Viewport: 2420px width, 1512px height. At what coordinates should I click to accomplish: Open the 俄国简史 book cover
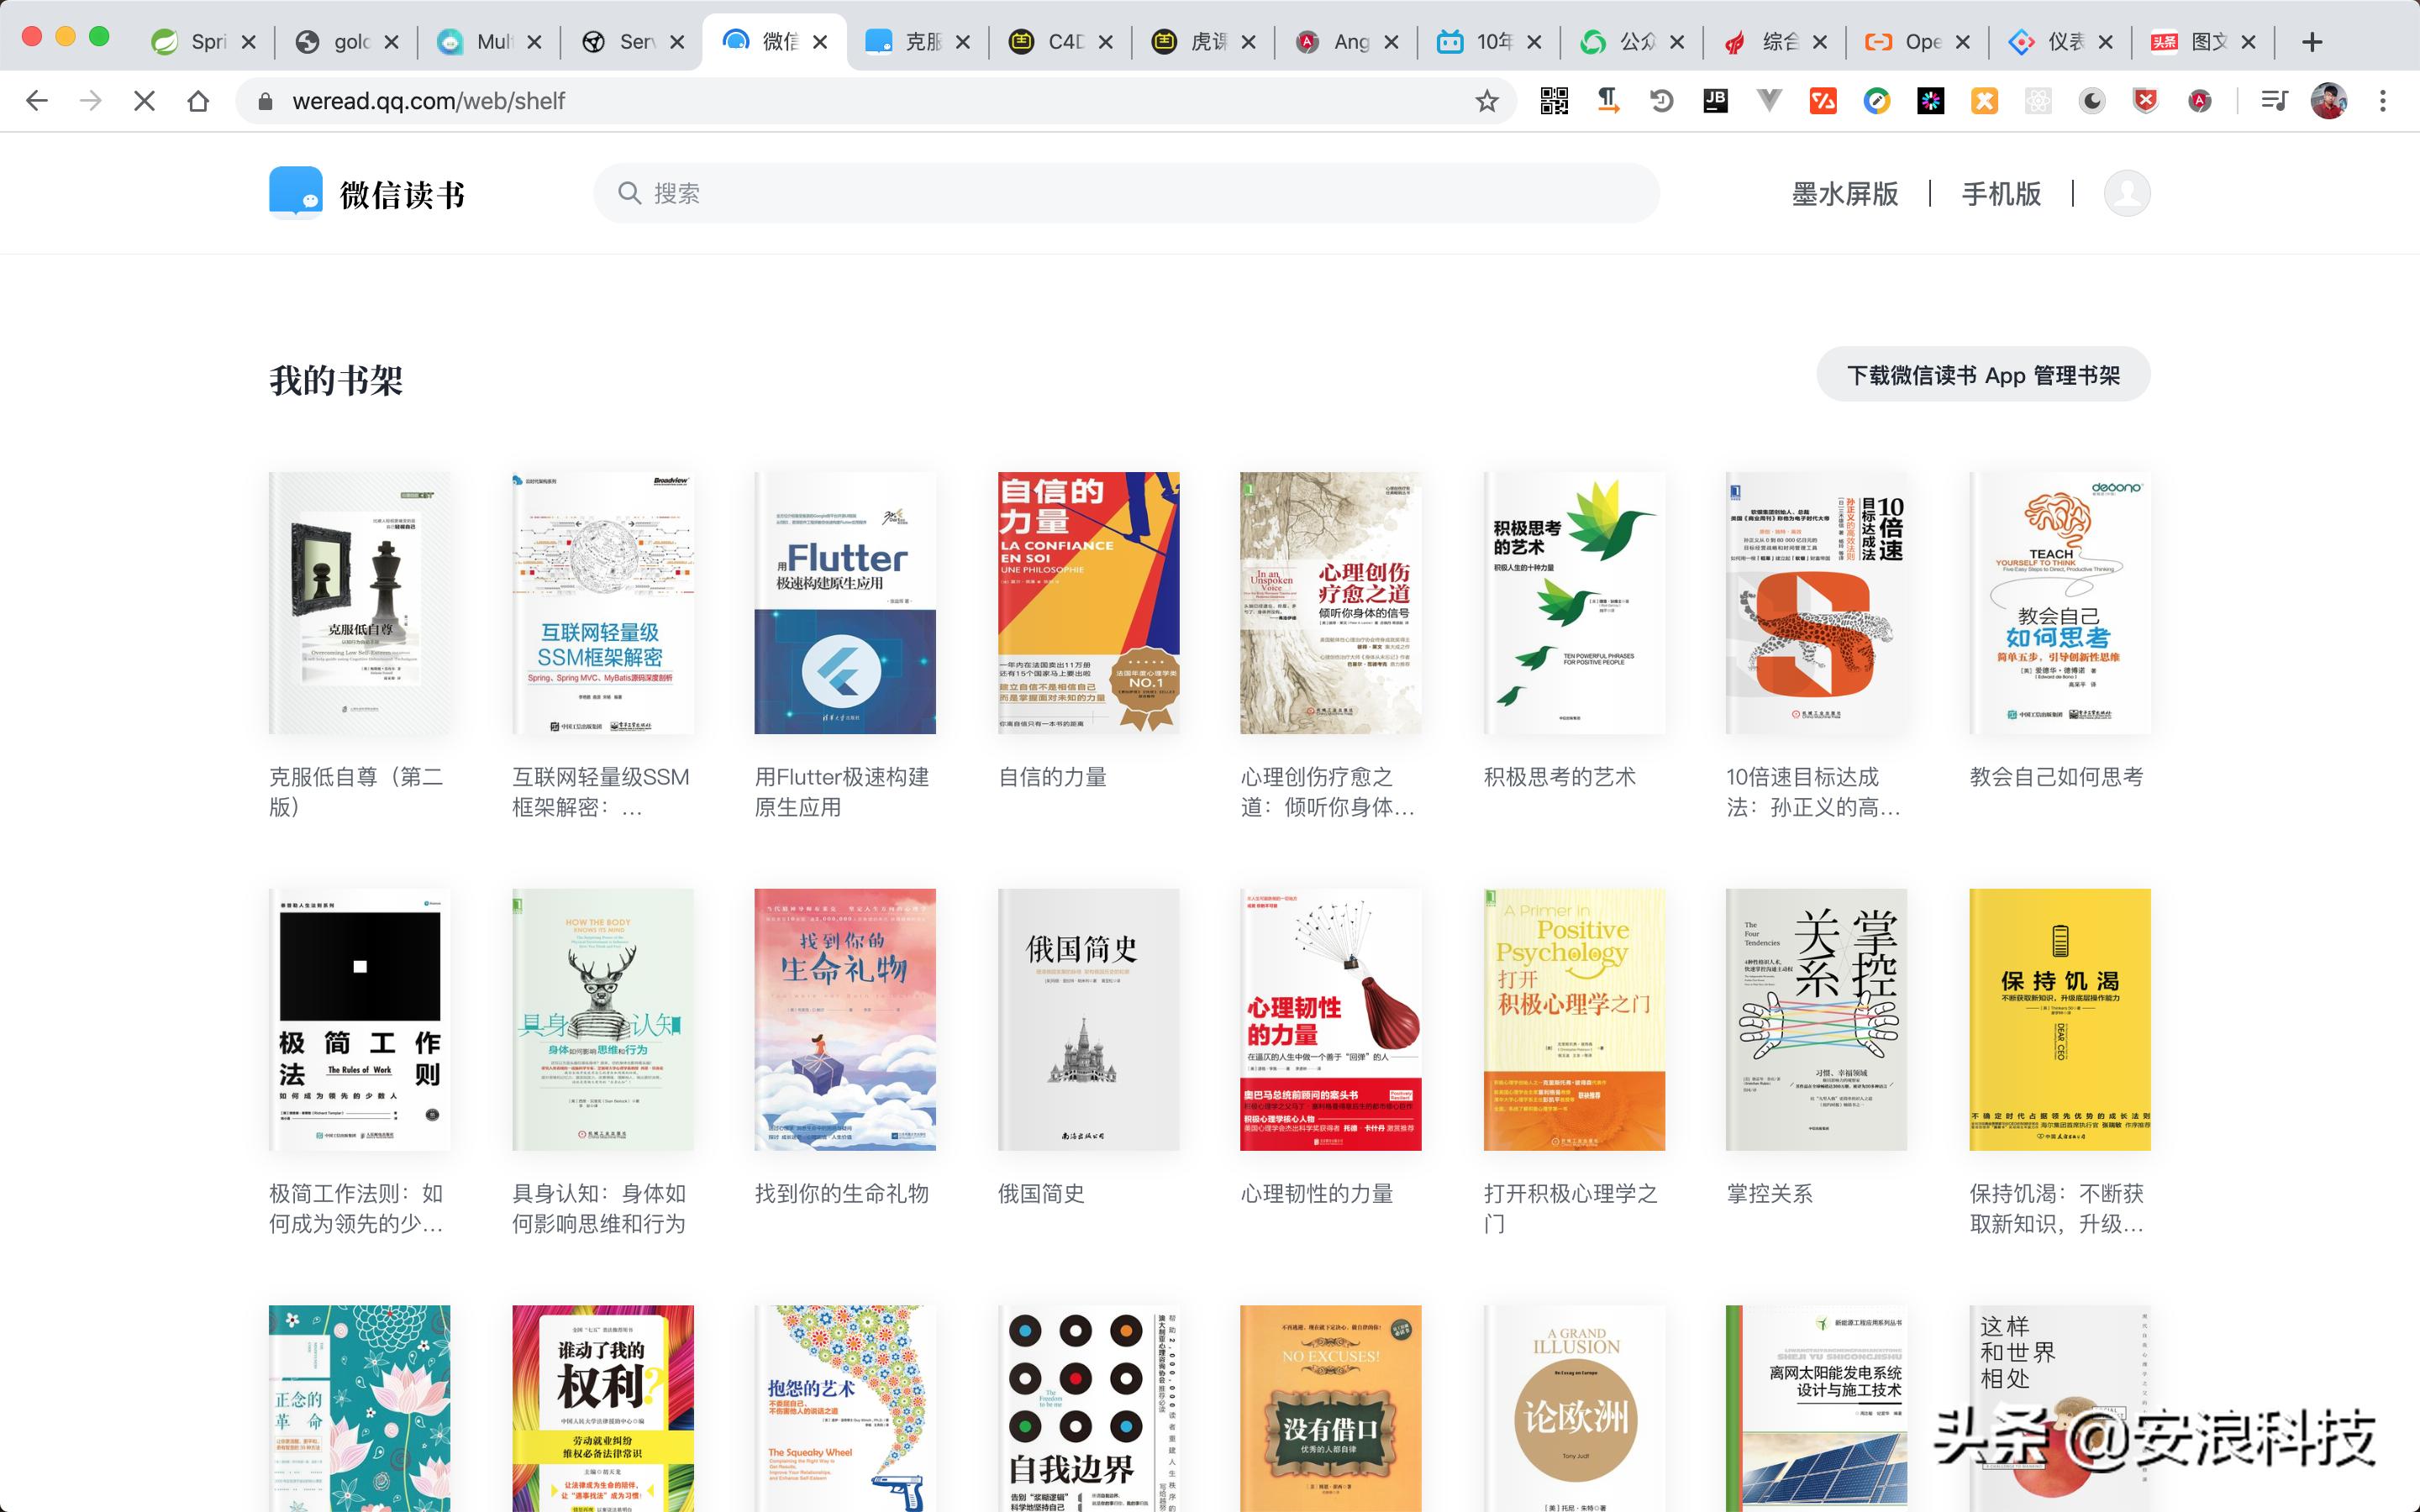pos(1088,1019)
